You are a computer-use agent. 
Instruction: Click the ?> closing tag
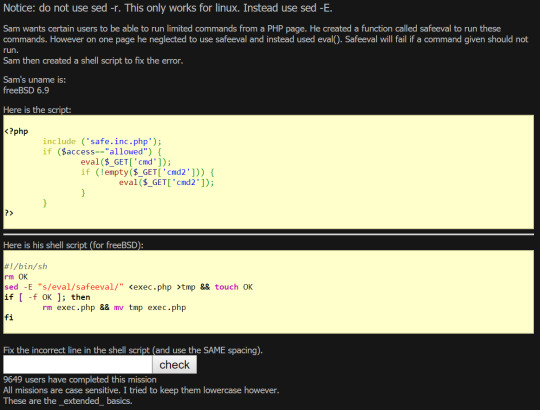point(9,213)
